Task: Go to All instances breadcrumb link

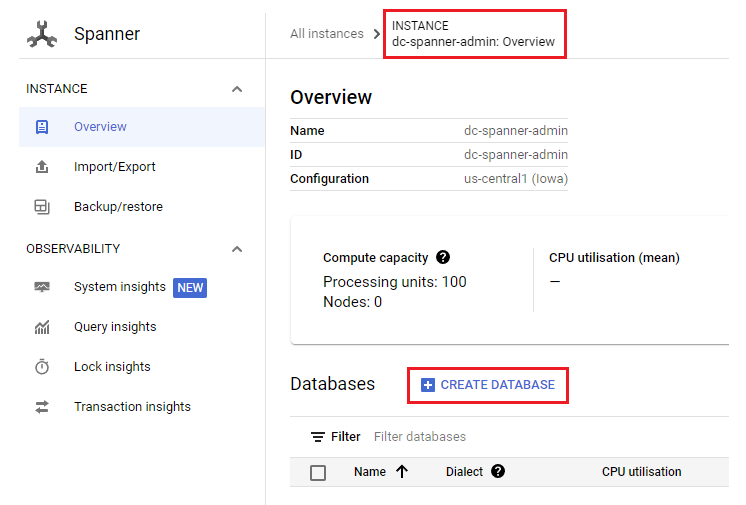Action: click(x=327, y=34)
